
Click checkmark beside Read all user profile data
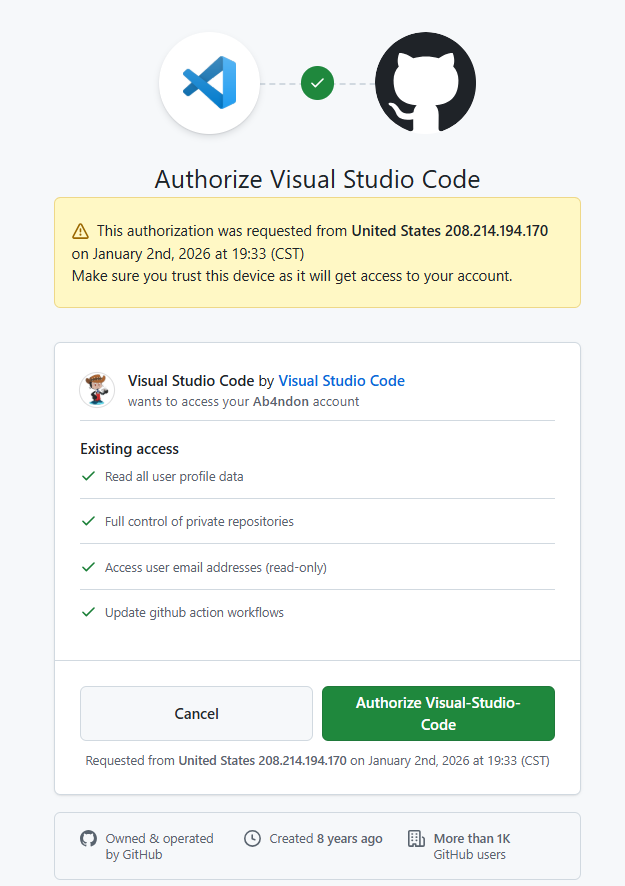[89, 476]
